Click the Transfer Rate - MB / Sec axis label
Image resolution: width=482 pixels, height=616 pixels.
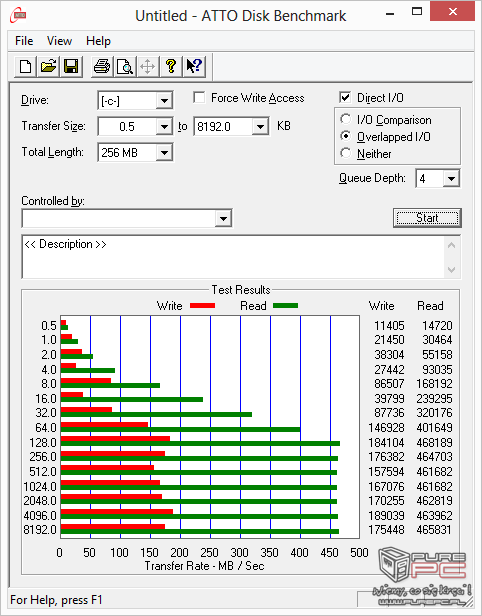(x=204, y=566)
